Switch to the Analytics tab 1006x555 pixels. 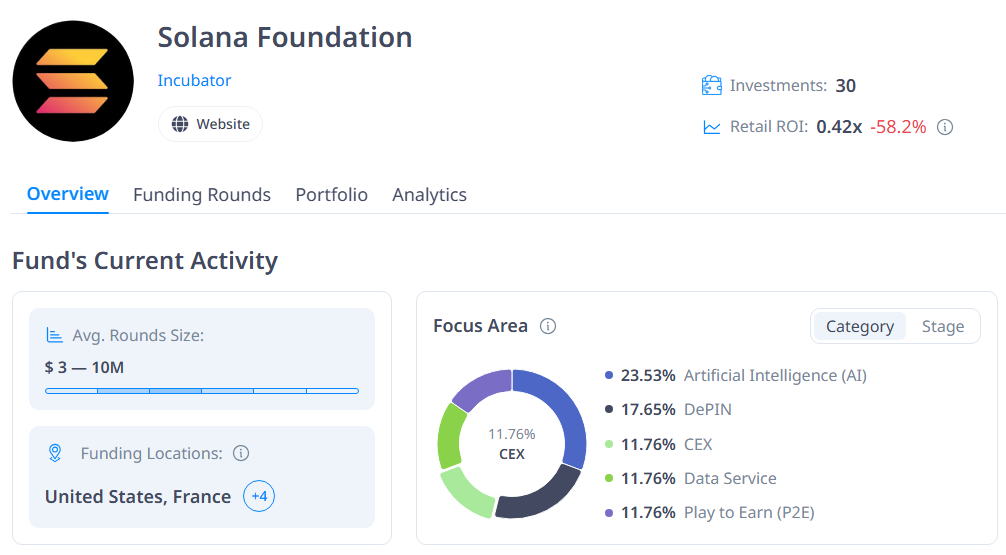[x=429, y=194]
